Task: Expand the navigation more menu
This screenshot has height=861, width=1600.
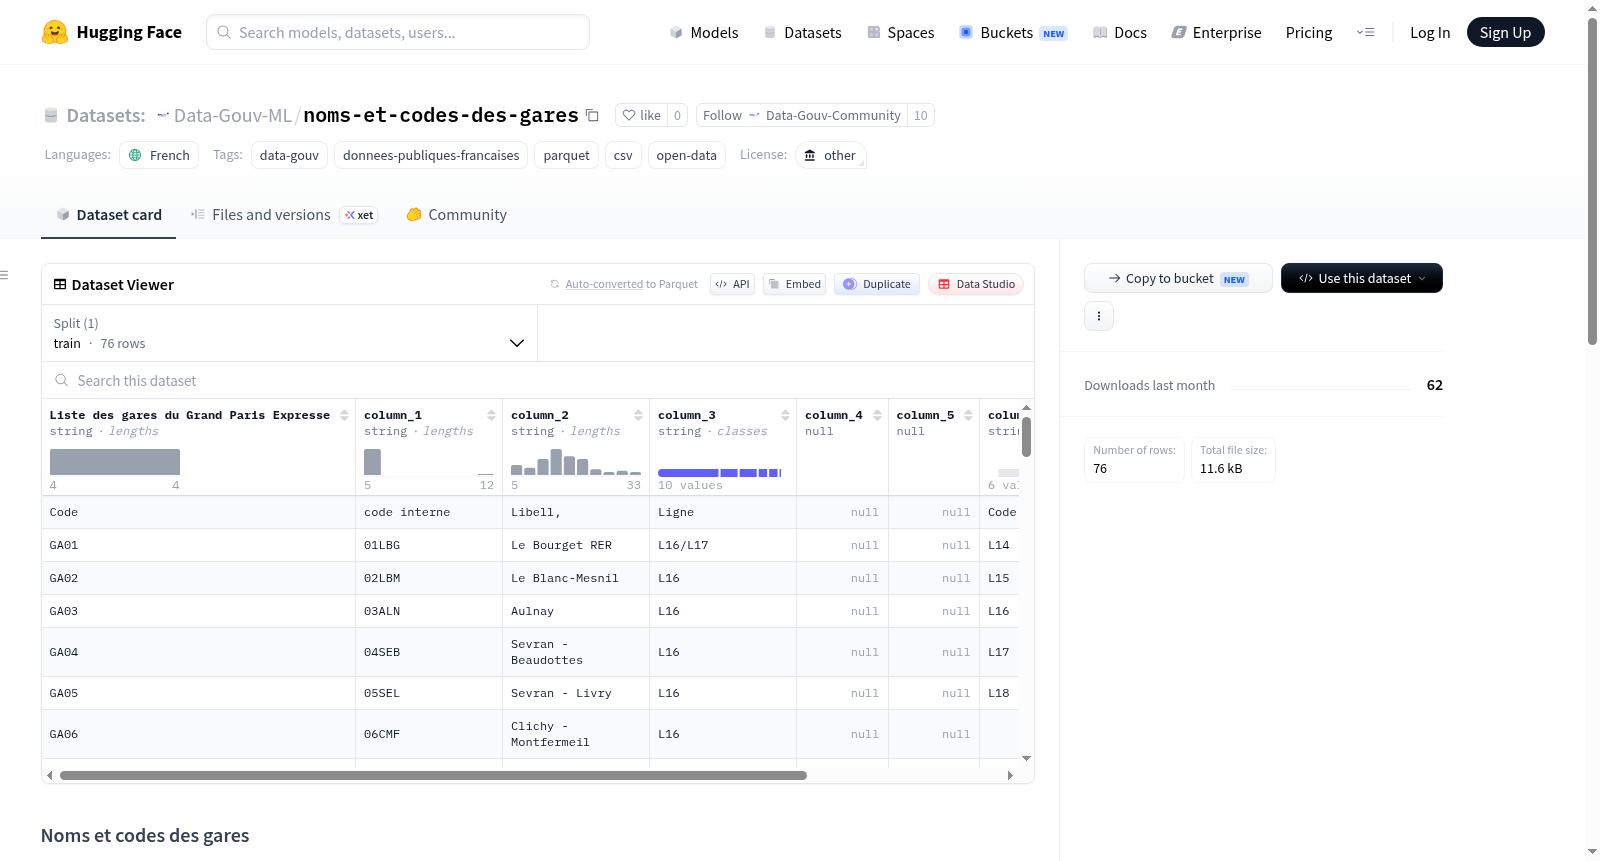Action: coord(1365,32)
